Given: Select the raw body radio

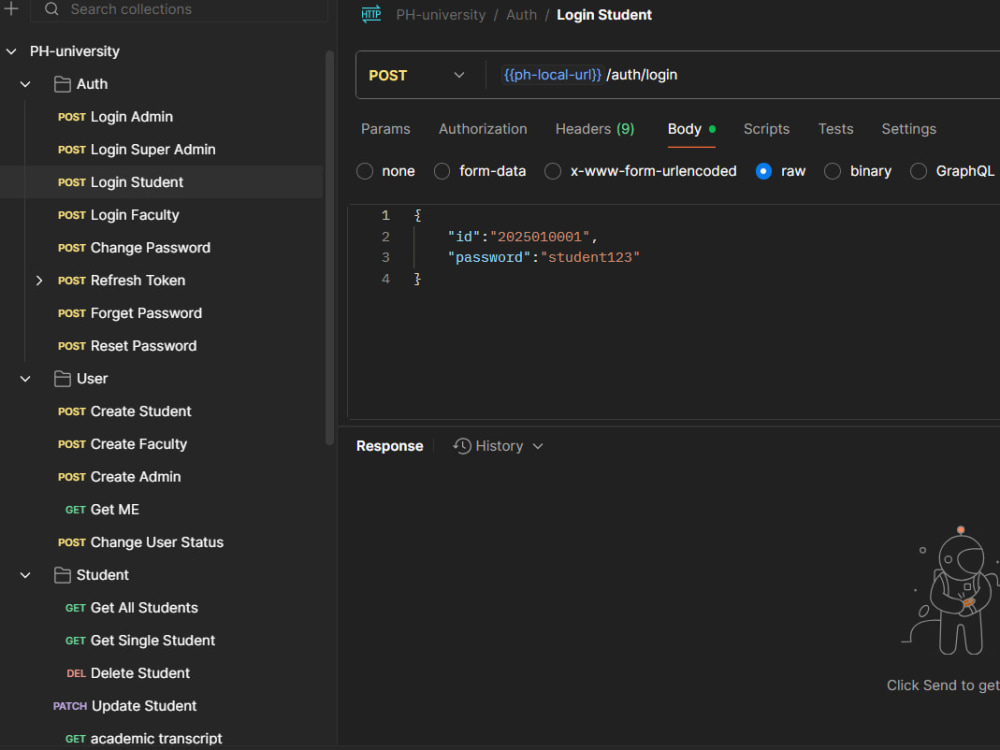Looking at the screenshot, I should [x=763, y=171].
